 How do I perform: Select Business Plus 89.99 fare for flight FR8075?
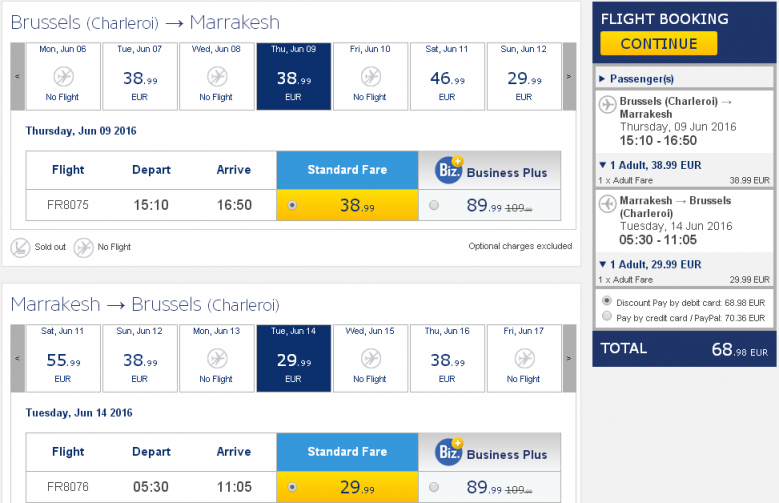434,205
